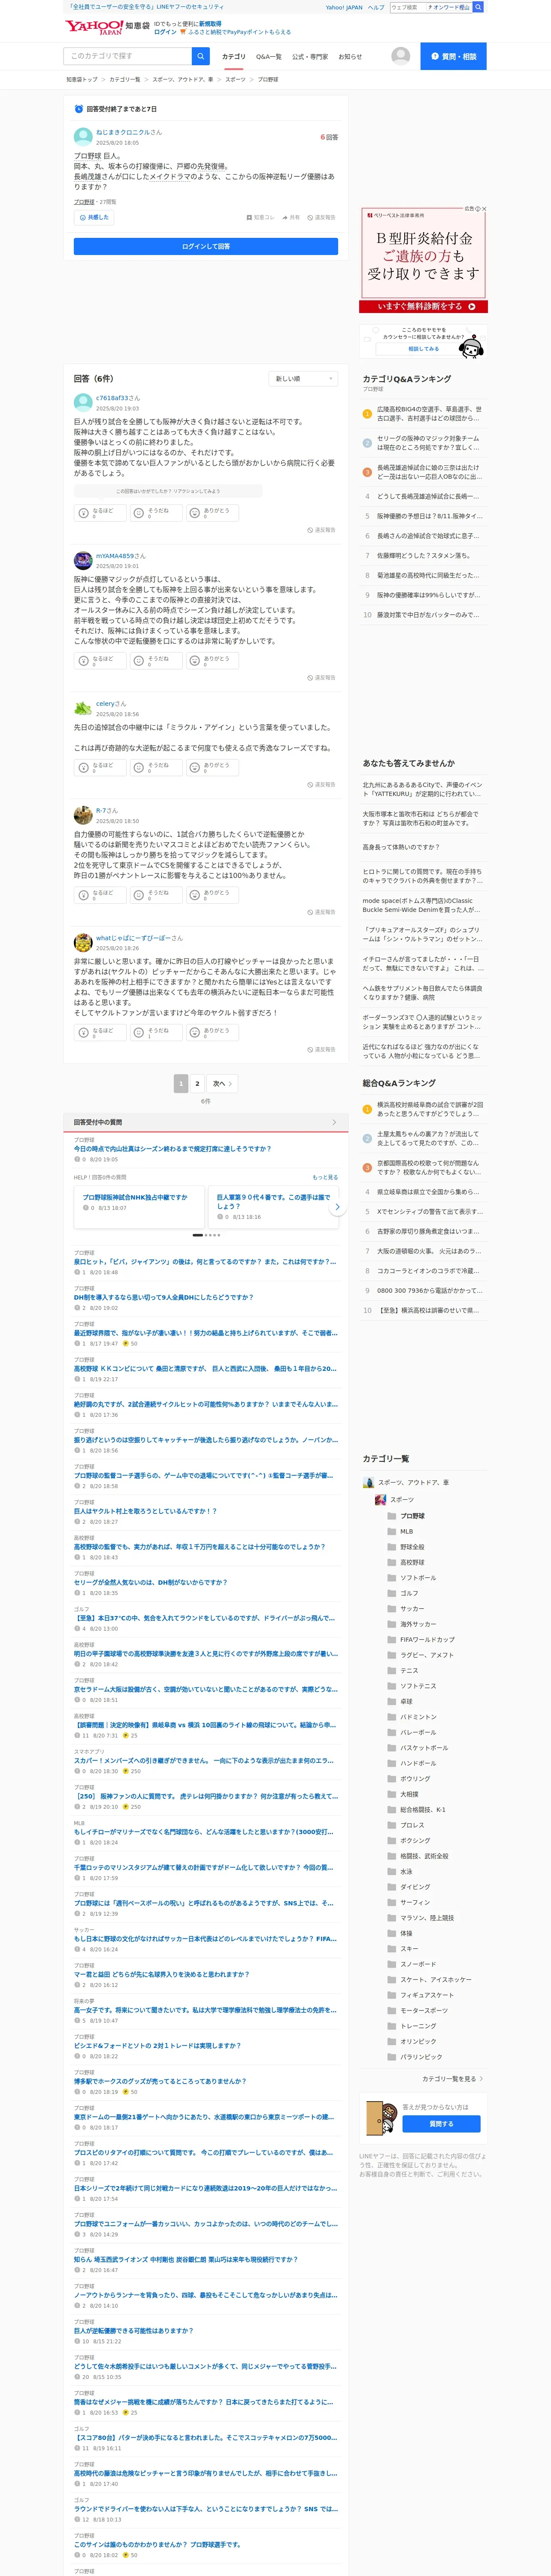Open the top search type dropdown ウェブ検索
This screenshot has width=551, height=2576.
408,7
